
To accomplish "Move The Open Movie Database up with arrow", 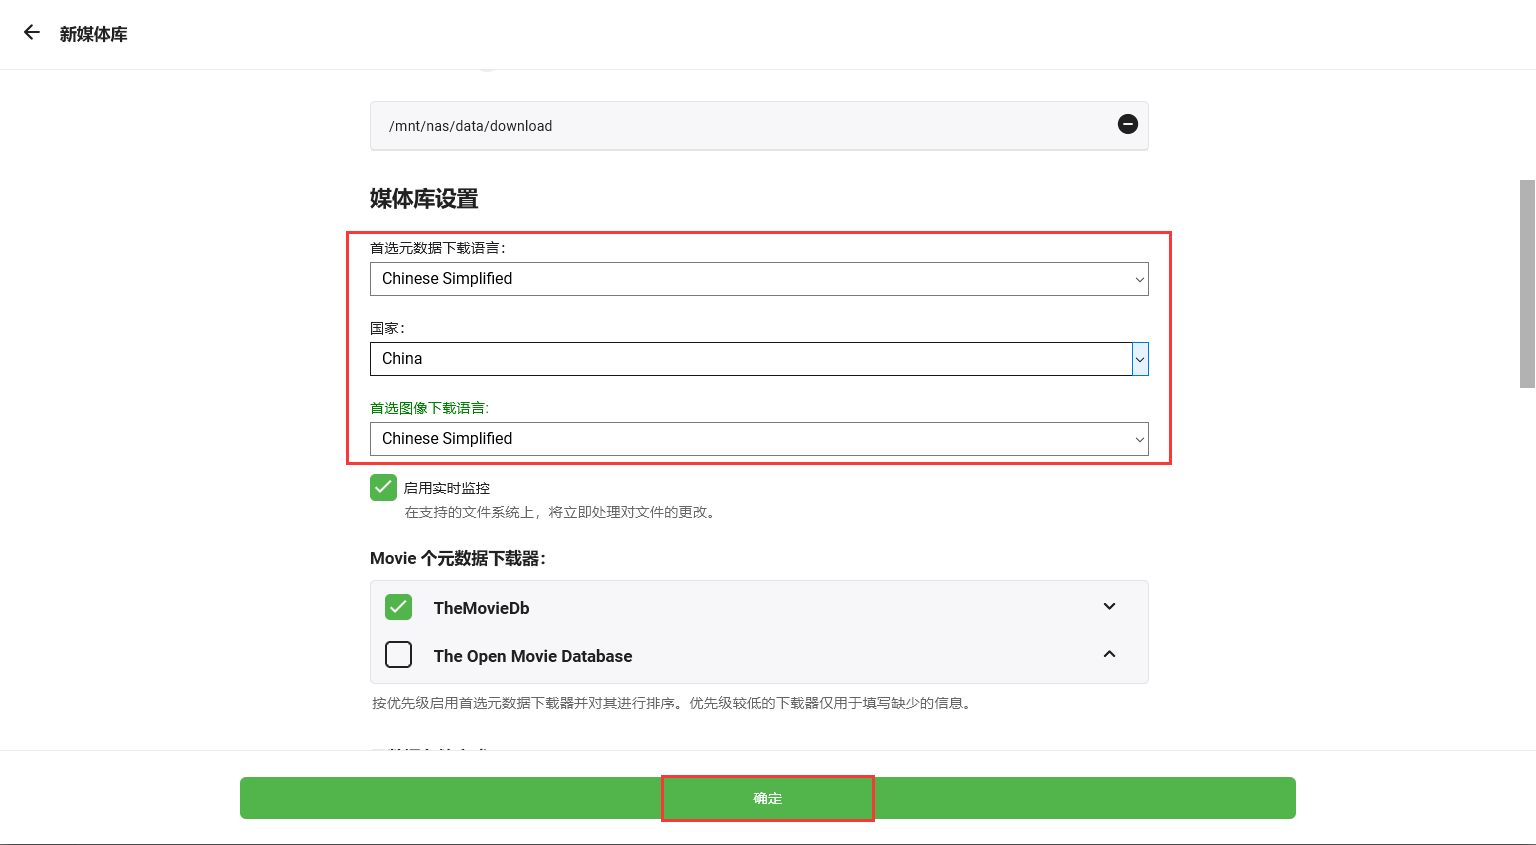I will point(1109,654).
